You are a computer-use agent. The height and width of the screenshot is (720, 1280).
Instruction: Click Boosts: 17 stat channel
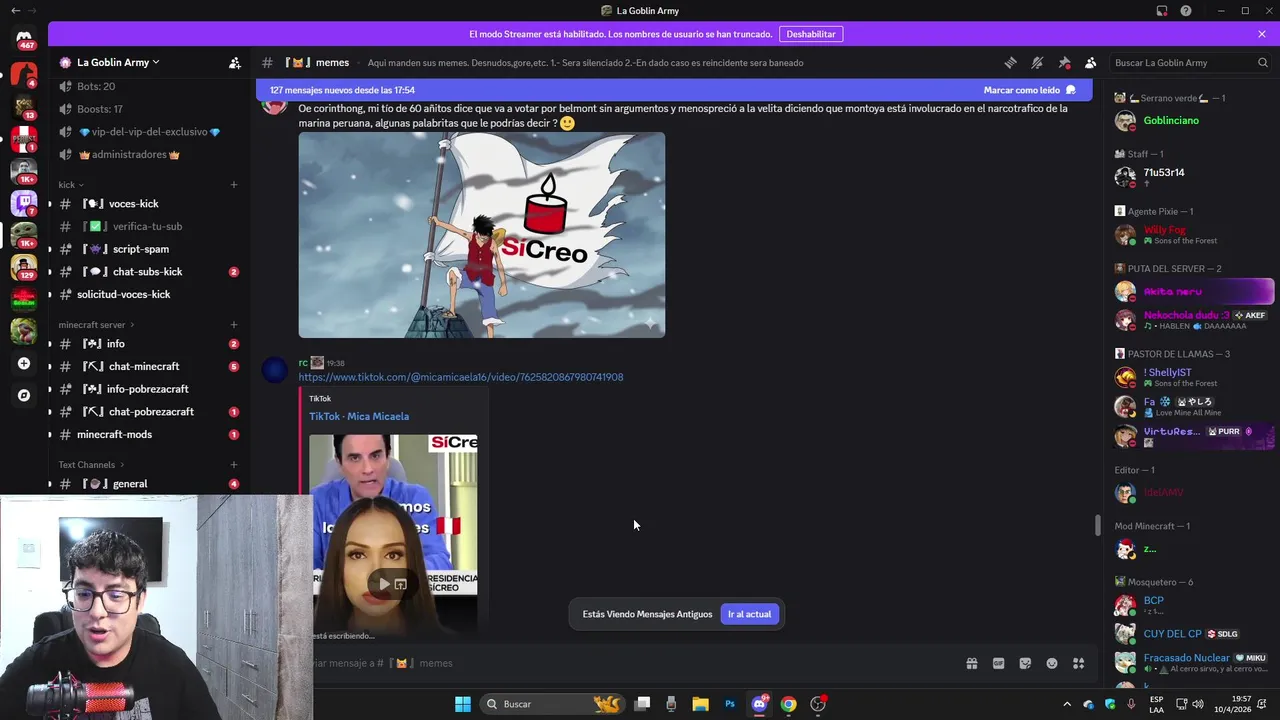[148, 109]
